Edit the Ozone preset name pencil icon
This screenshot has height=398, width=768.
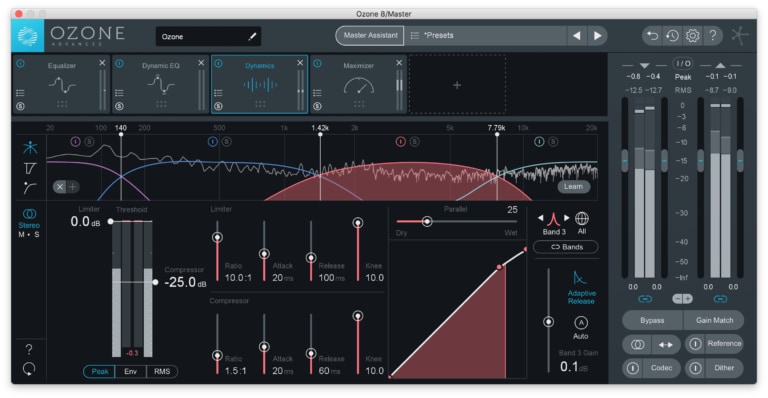click(252, 36)
